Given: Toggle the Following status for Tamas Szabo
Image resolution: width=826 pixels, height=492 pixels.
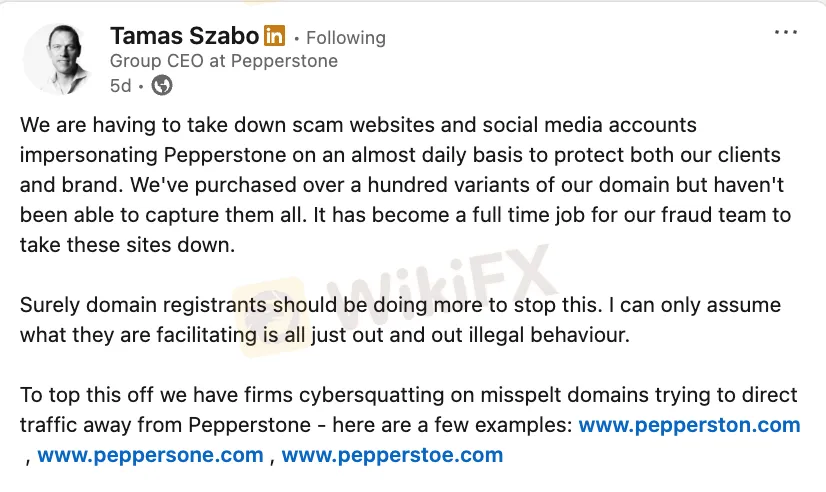Looking at the screenshot, I should [x=345, y=38].
